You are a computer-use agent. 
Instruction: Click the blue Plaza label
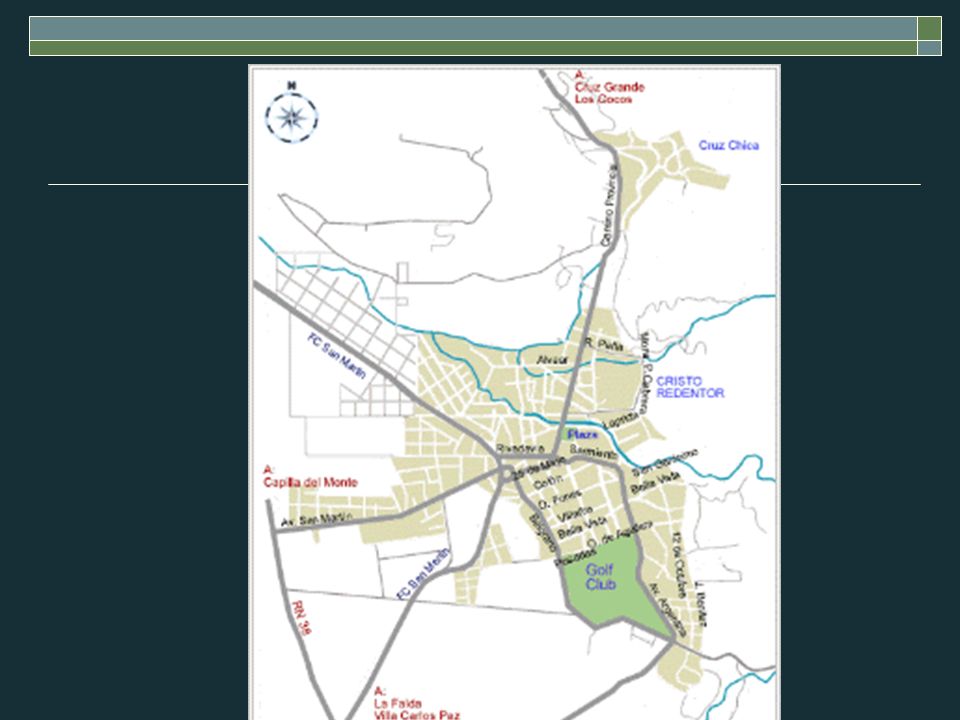582,434
